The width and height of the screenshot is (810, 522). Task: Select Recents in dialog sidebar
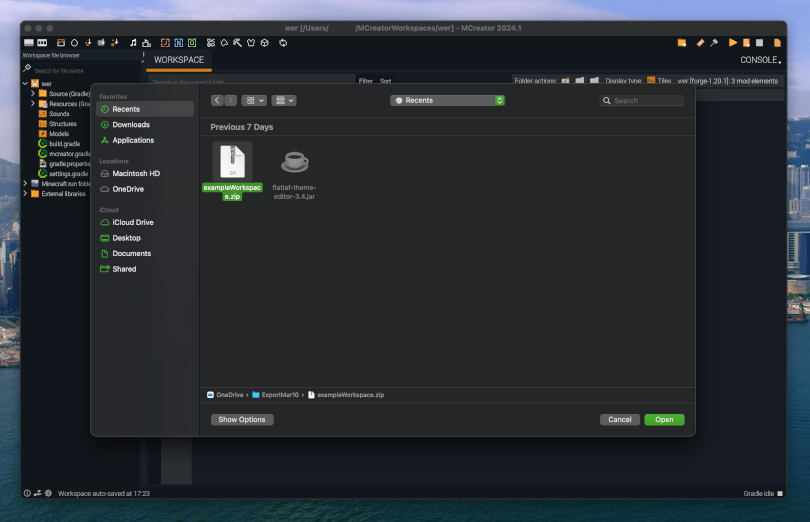coord(145,109)
